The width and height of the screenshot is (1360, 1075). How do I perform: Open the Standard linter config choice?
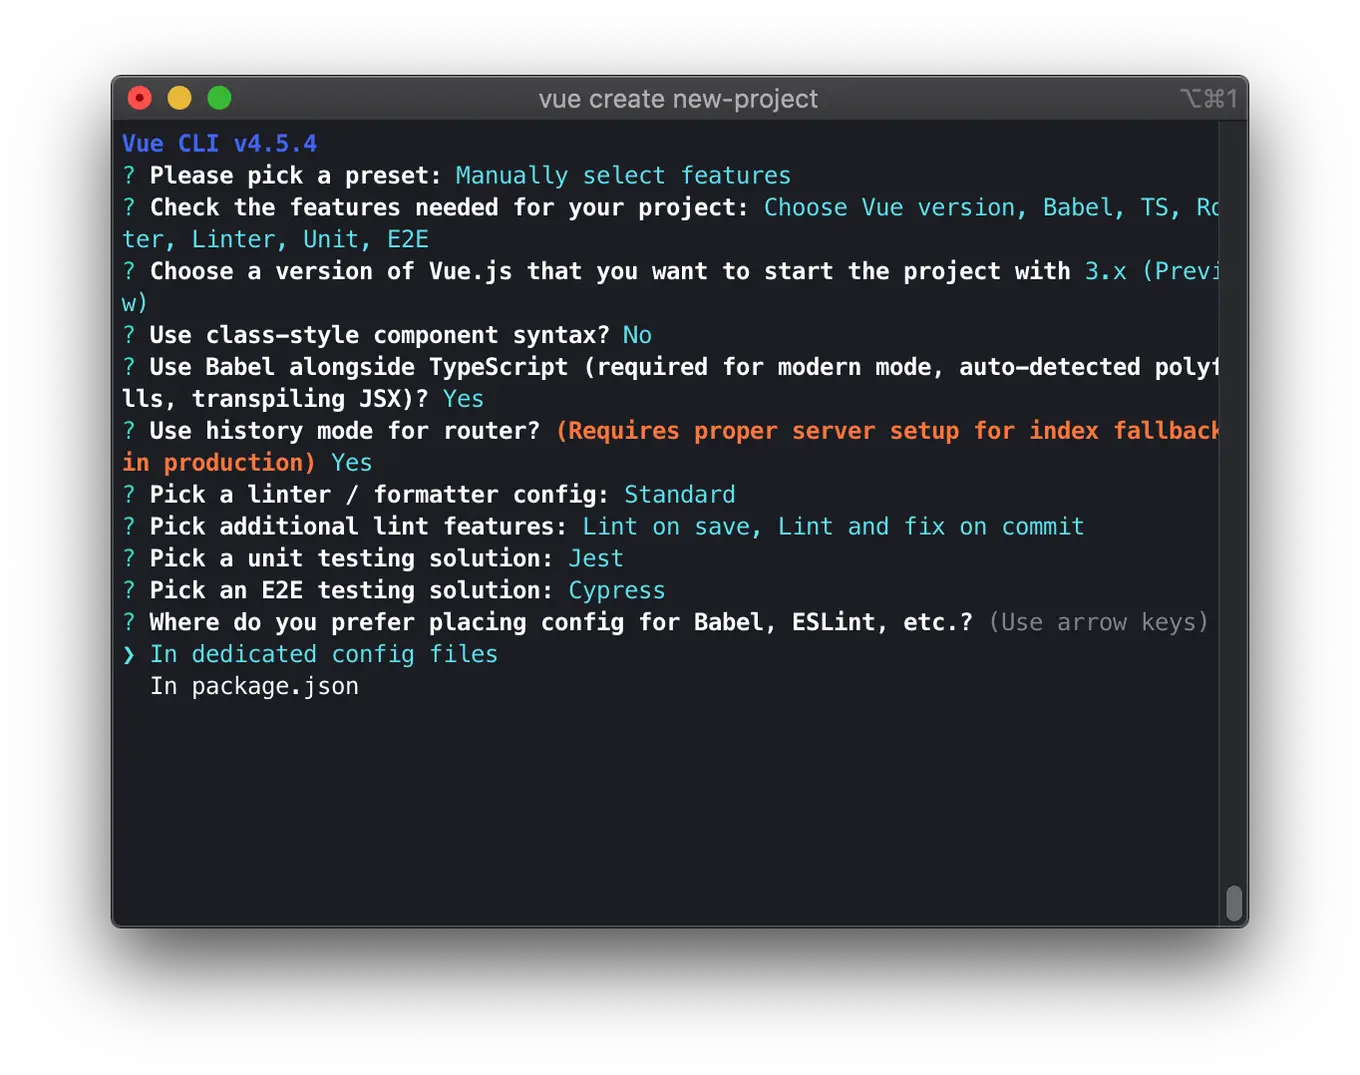(x=679, y=494)
